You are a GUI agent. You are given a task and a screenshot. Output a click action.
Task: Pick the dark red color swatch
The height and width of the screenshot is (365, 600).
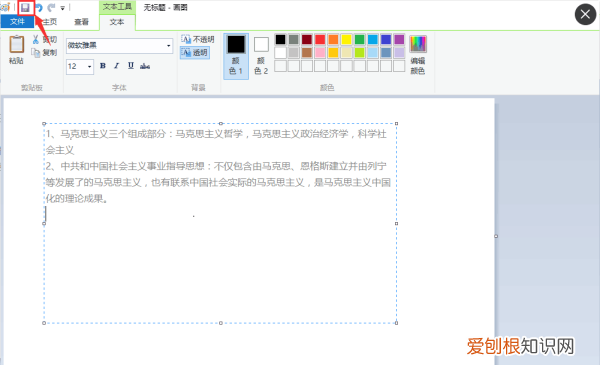point(307,39)
